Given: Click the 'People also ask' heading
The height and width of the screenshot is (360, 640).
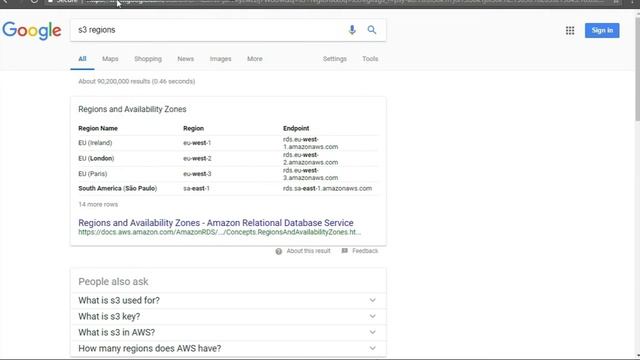Looking at the screenshot, I should pyautogui.click(x=113, y=282).
